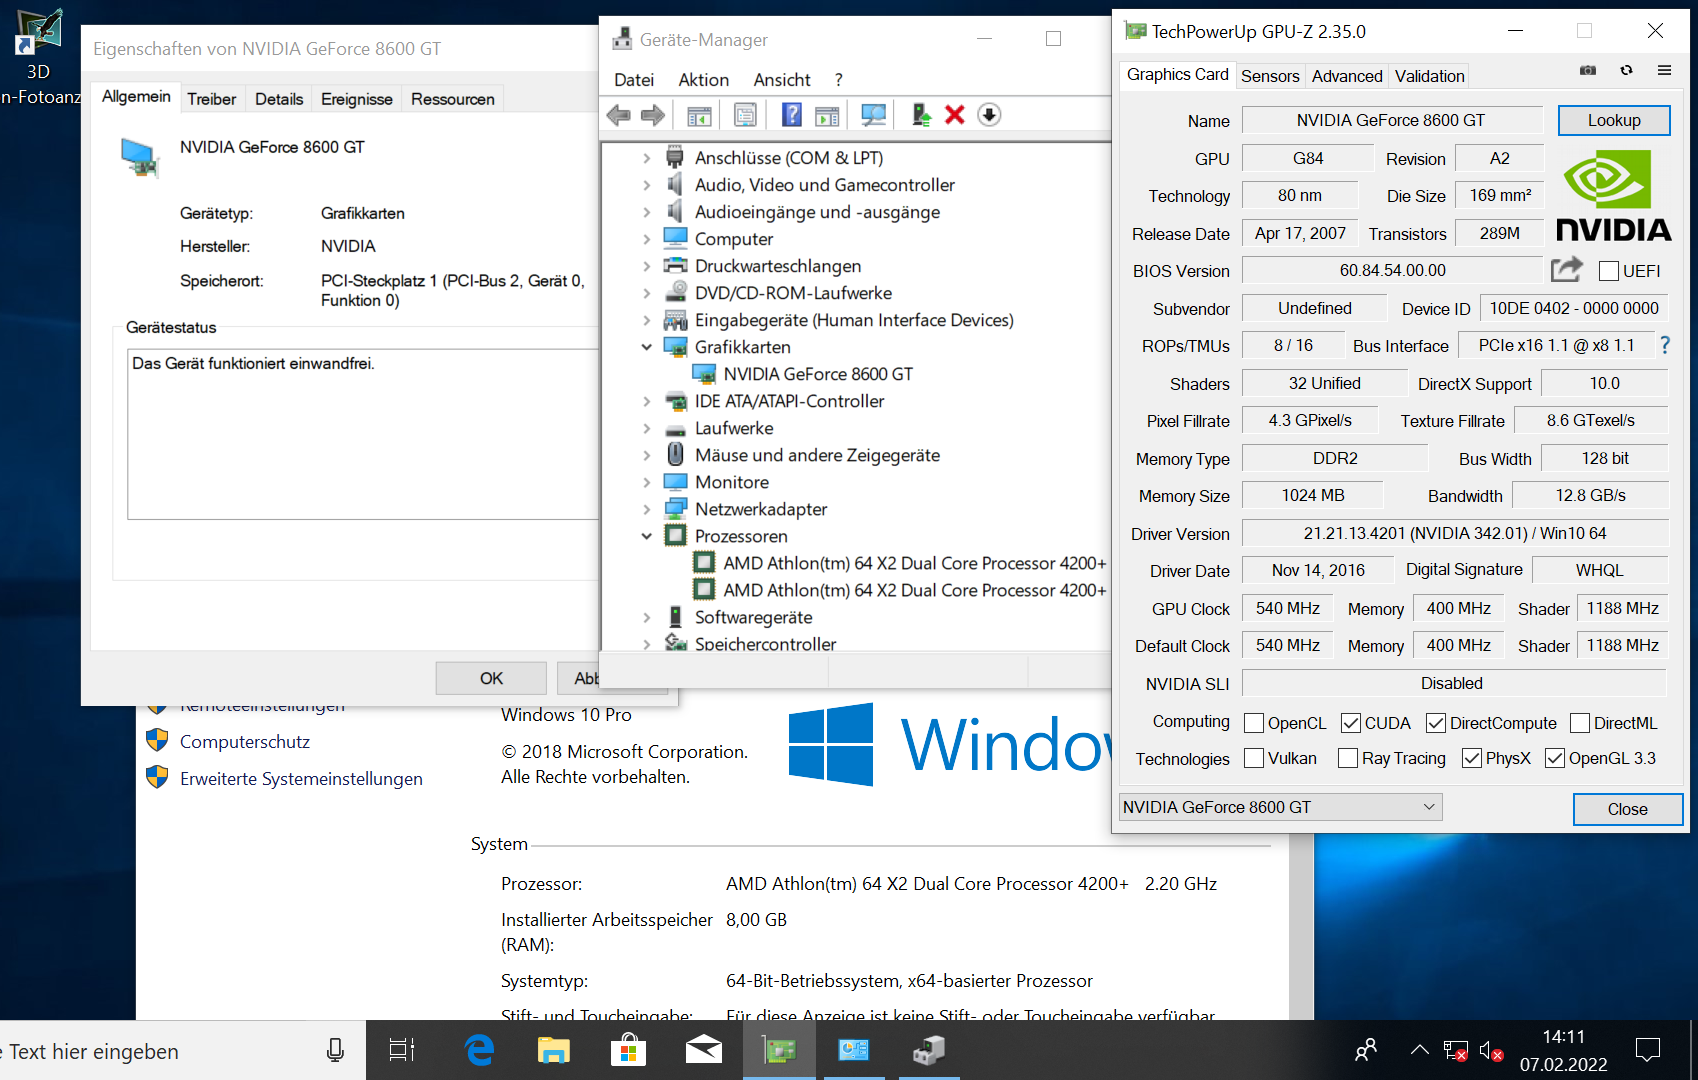Image resolution: width=1698 pixels, height=1080 pixels.
Task: Click the microphone icon in the search box
Action: (336, 1050)
